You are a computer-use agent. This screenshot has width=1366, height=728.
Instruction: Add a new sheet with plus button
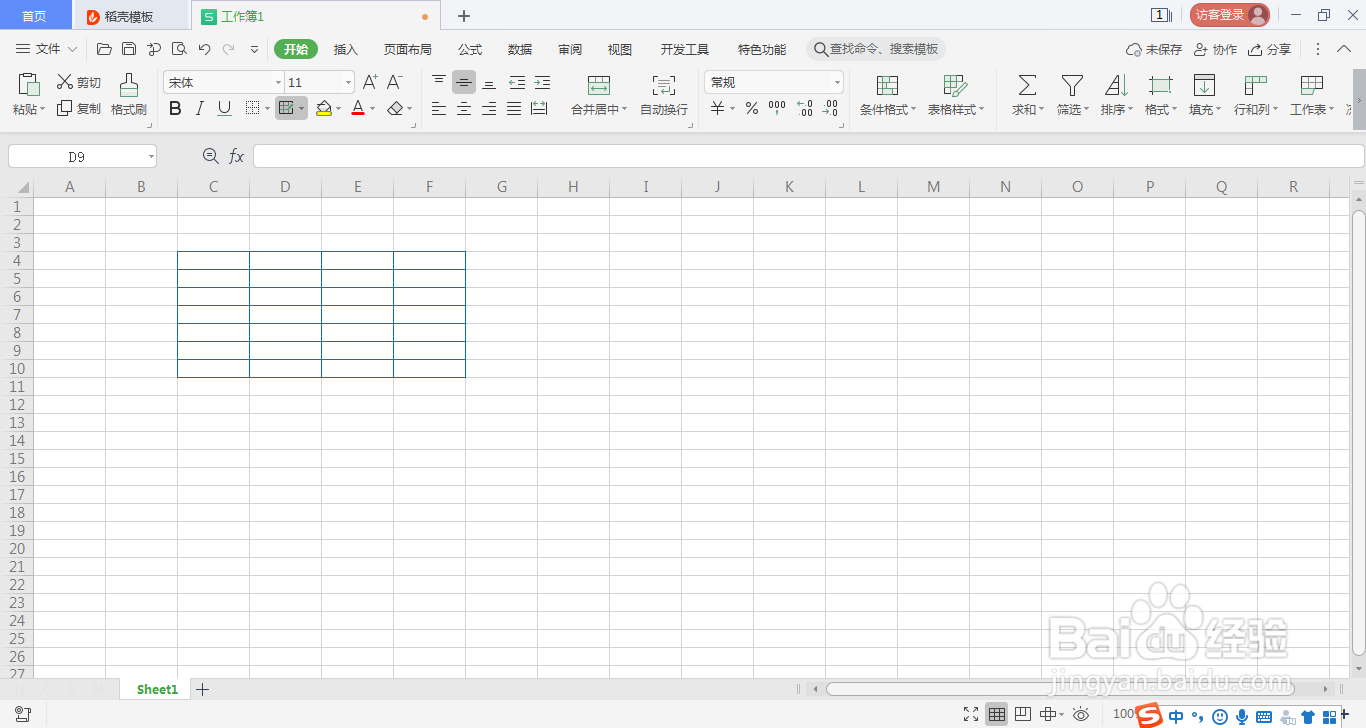[x=203, y=689]
